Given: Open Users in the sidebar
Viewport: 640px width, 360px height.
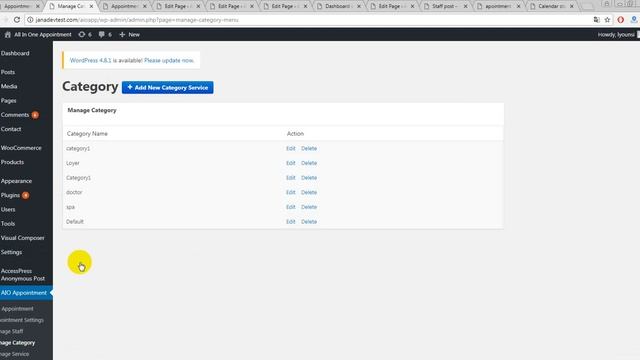Looking at the screenshot, I should pyautogui.click(x=8, y=209).
